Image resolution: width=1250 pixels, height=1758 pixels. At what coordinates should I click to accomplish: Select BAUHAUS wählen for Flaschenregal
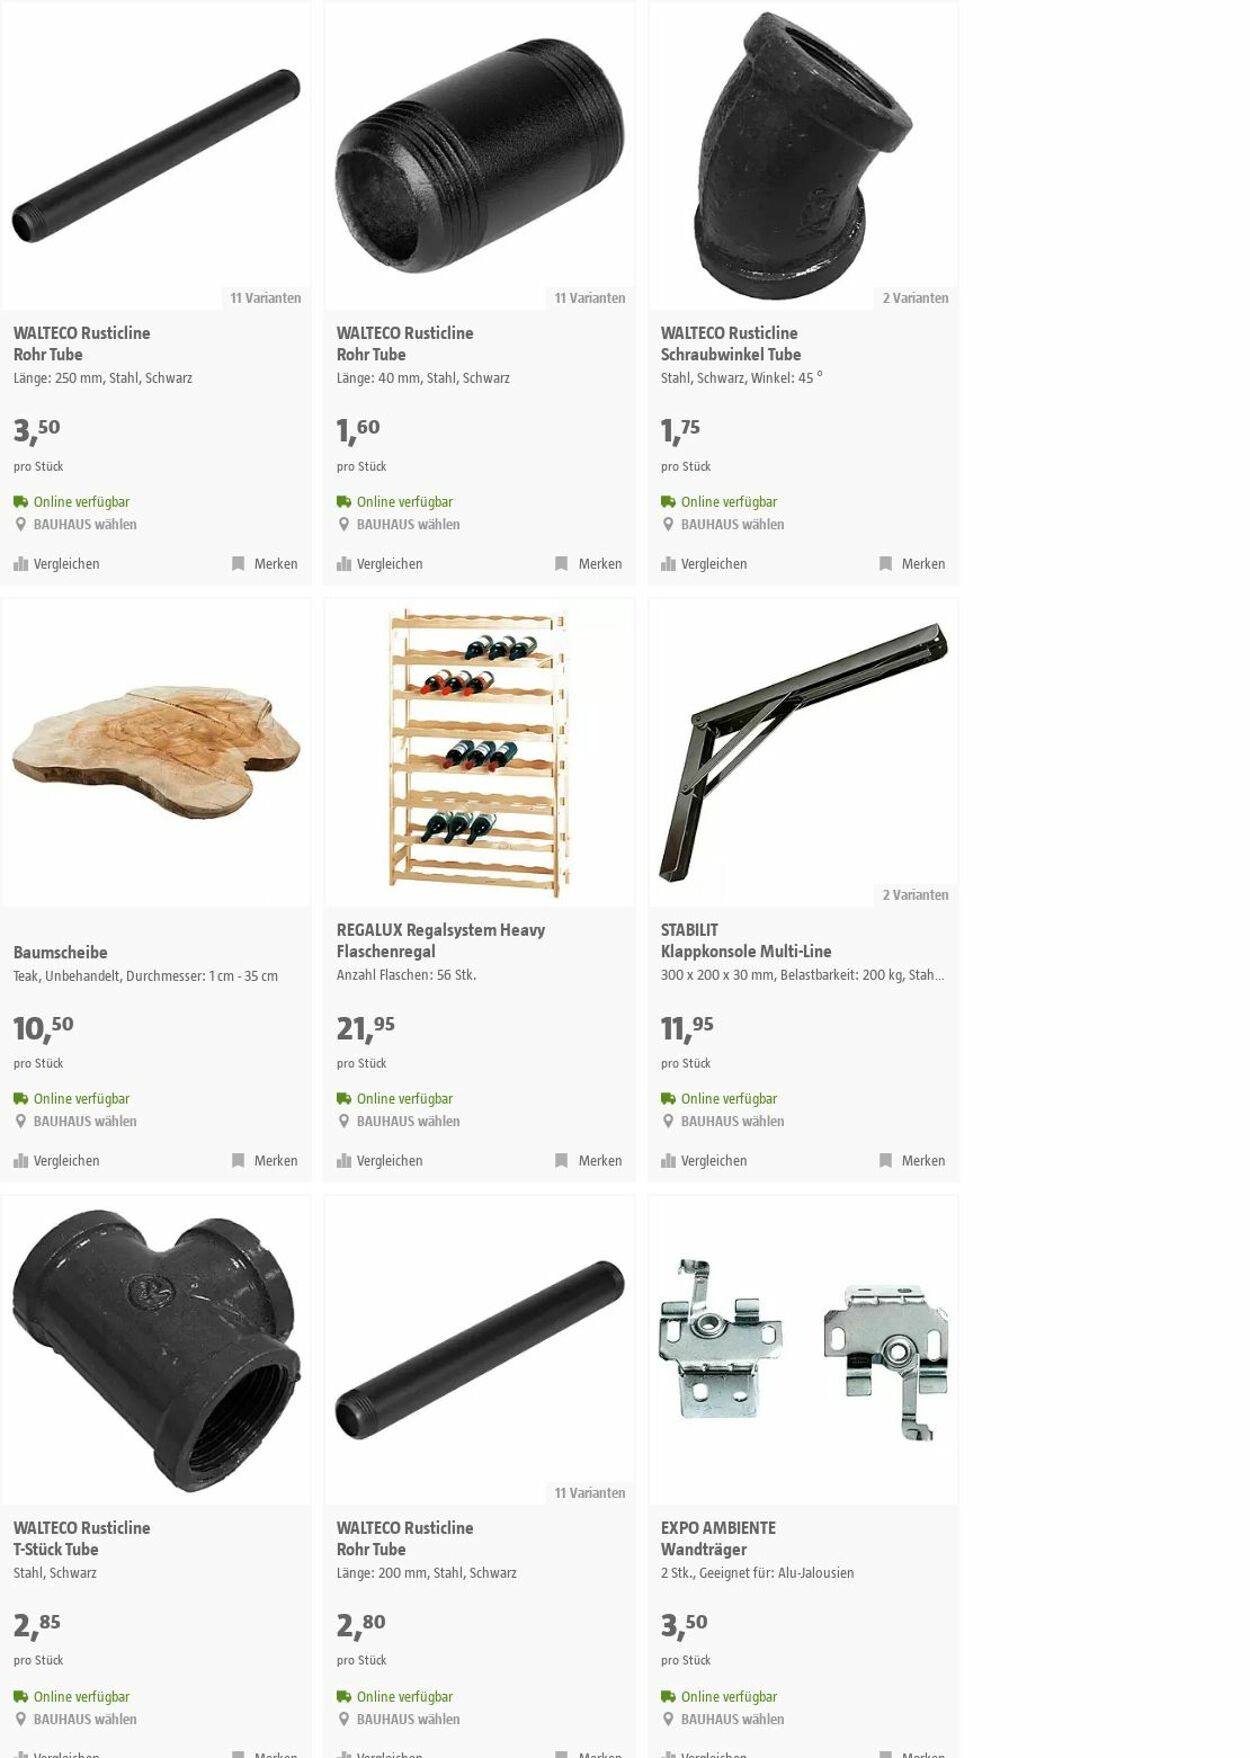(x=398, y=1121)
